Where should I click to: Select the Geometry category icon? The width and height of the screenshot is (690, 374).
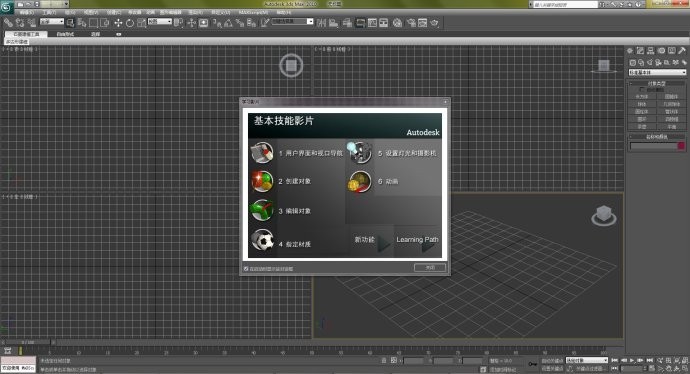tap(632, 62)
